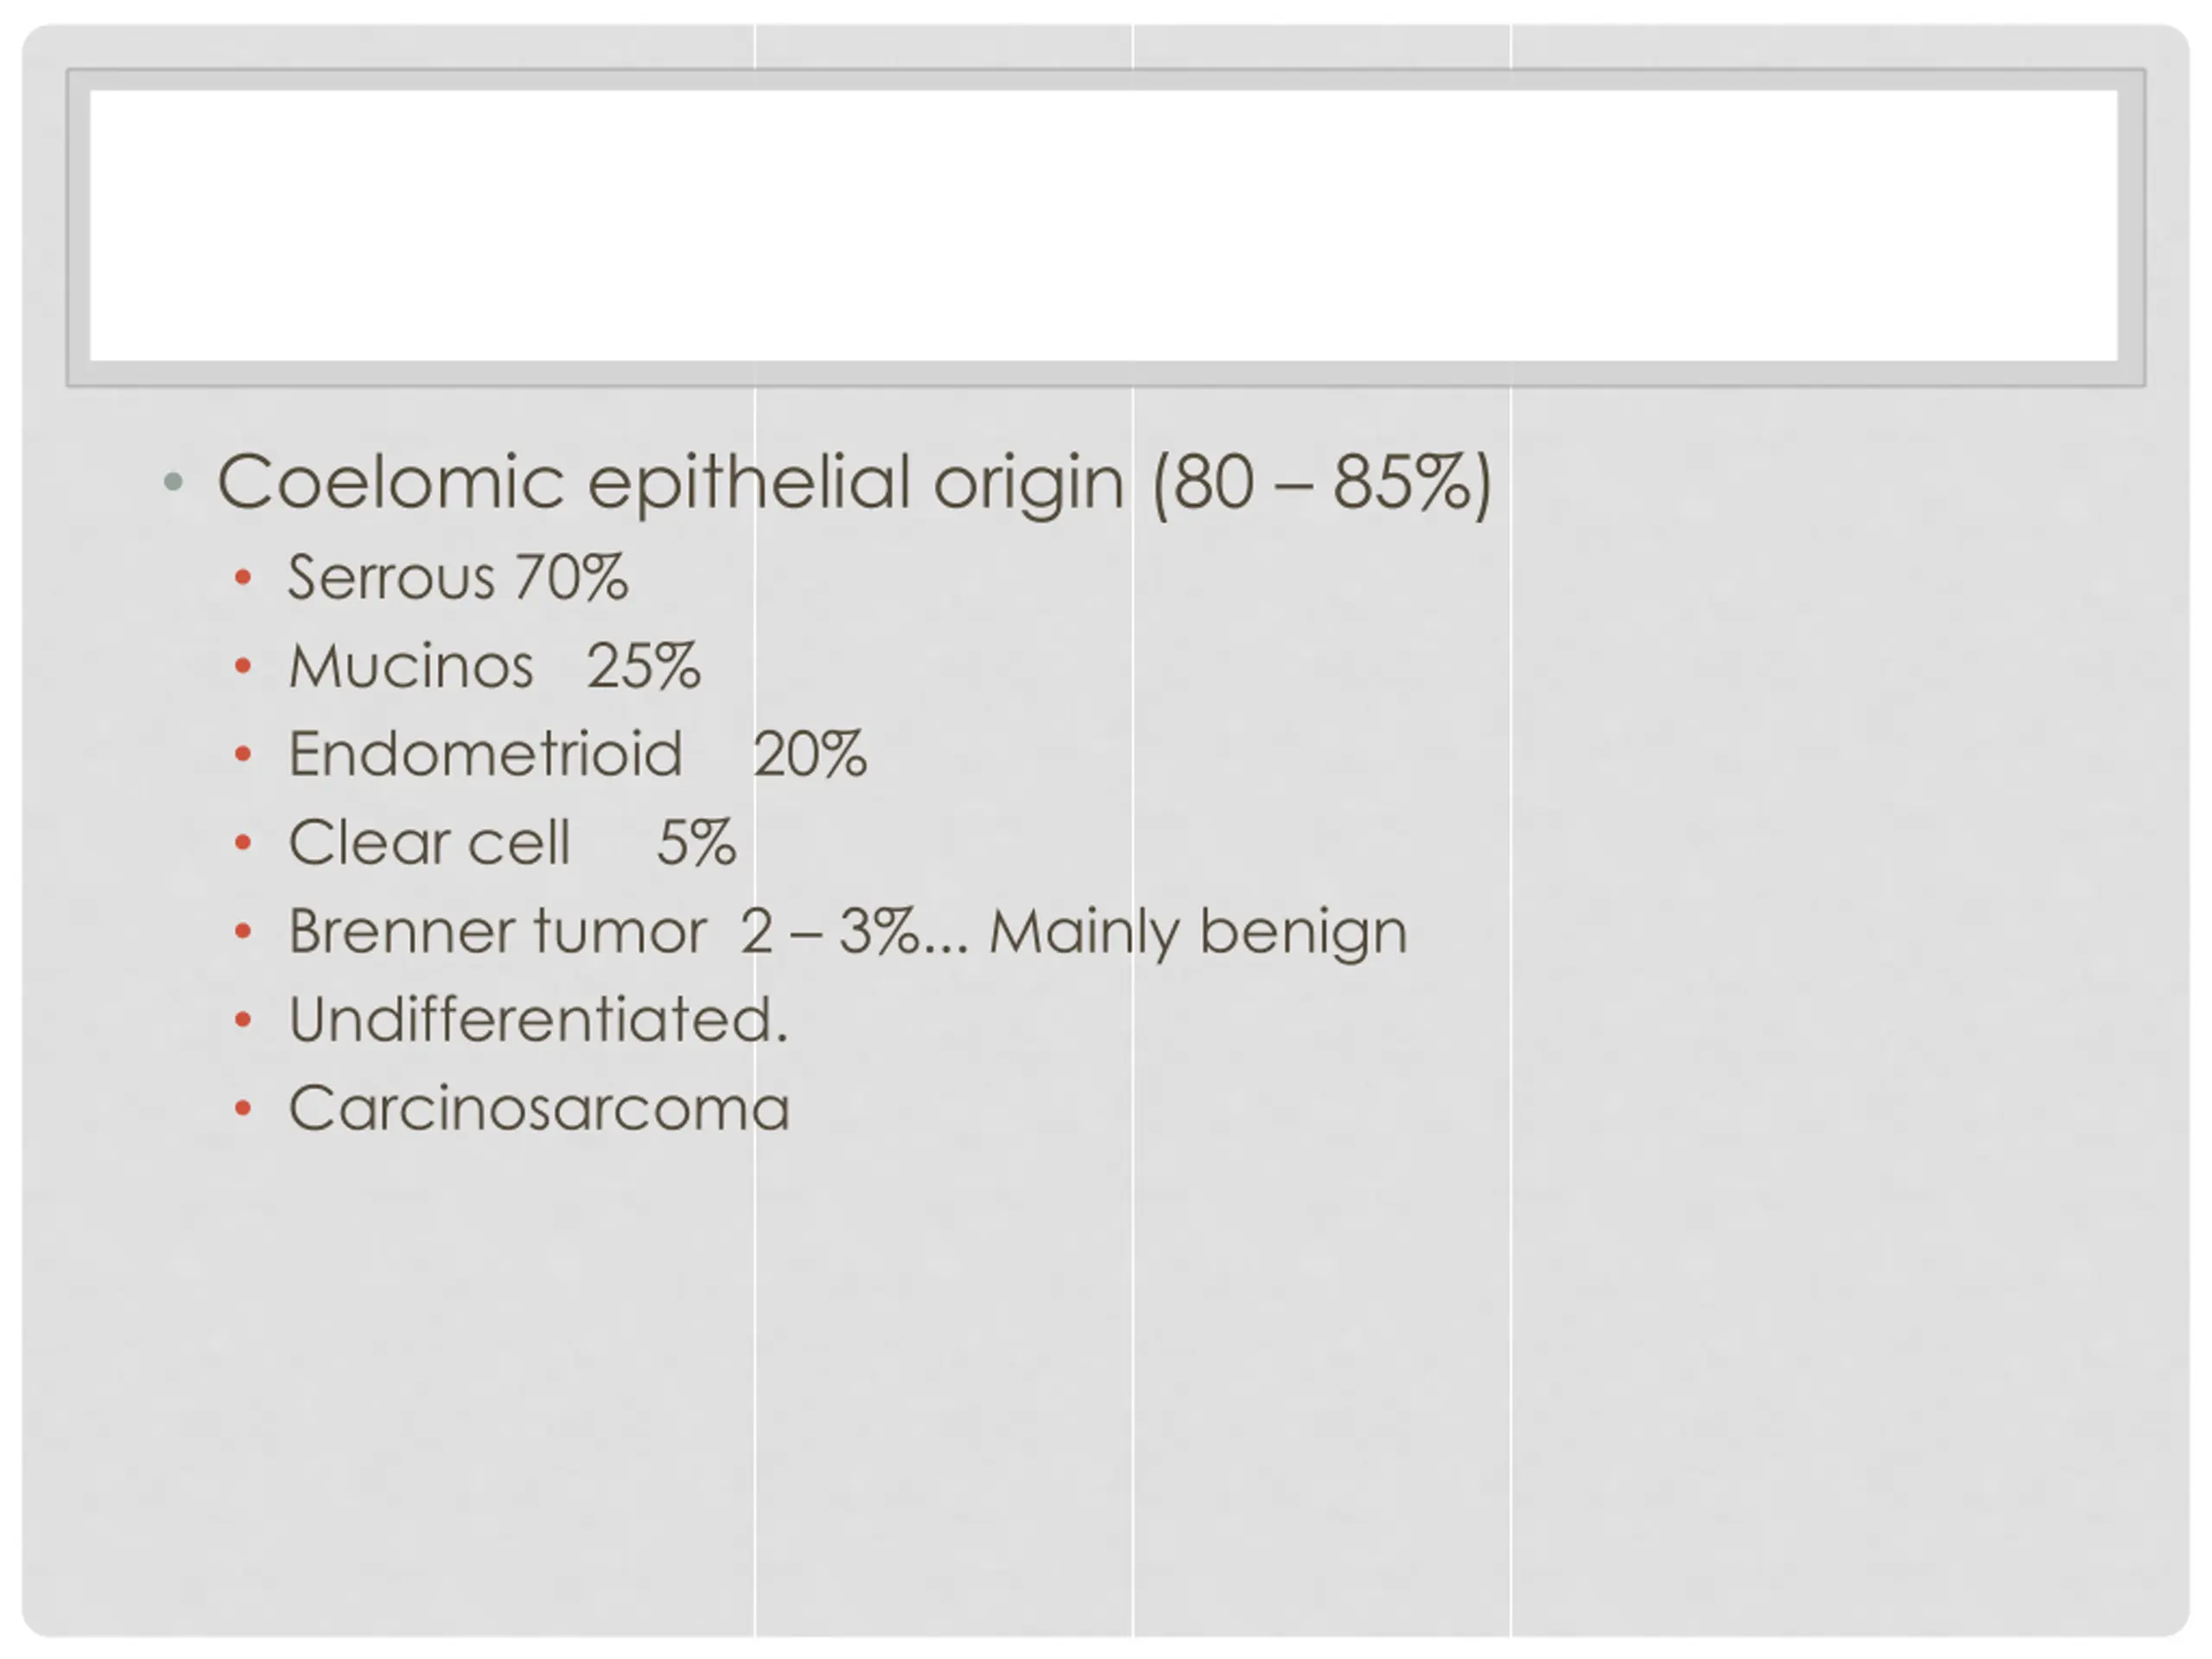Viewport: 2212px width, 1659px height.
Task: Click the red bullet before Undifferentiated
Action: (x=242, y=1020)
